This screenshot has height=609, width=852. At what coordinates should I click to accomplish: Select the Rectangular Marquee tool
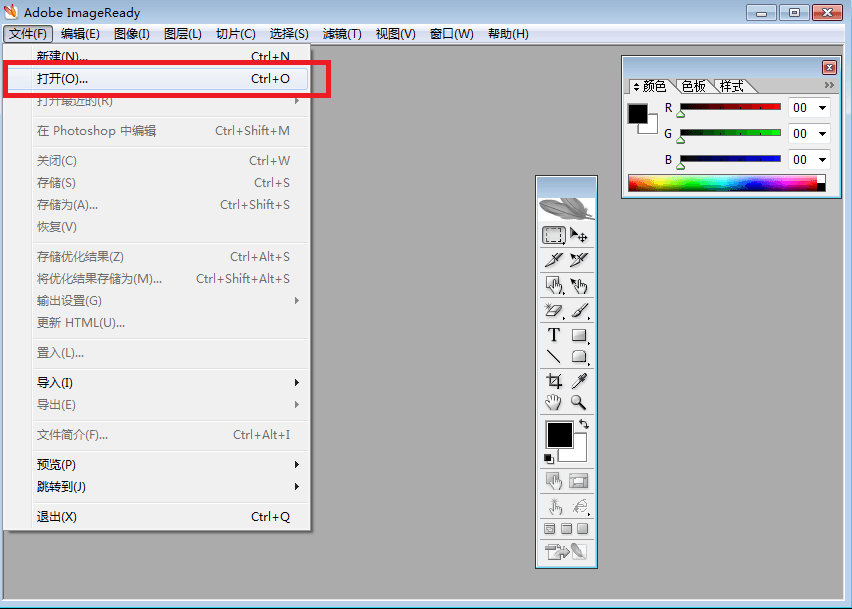554,236
